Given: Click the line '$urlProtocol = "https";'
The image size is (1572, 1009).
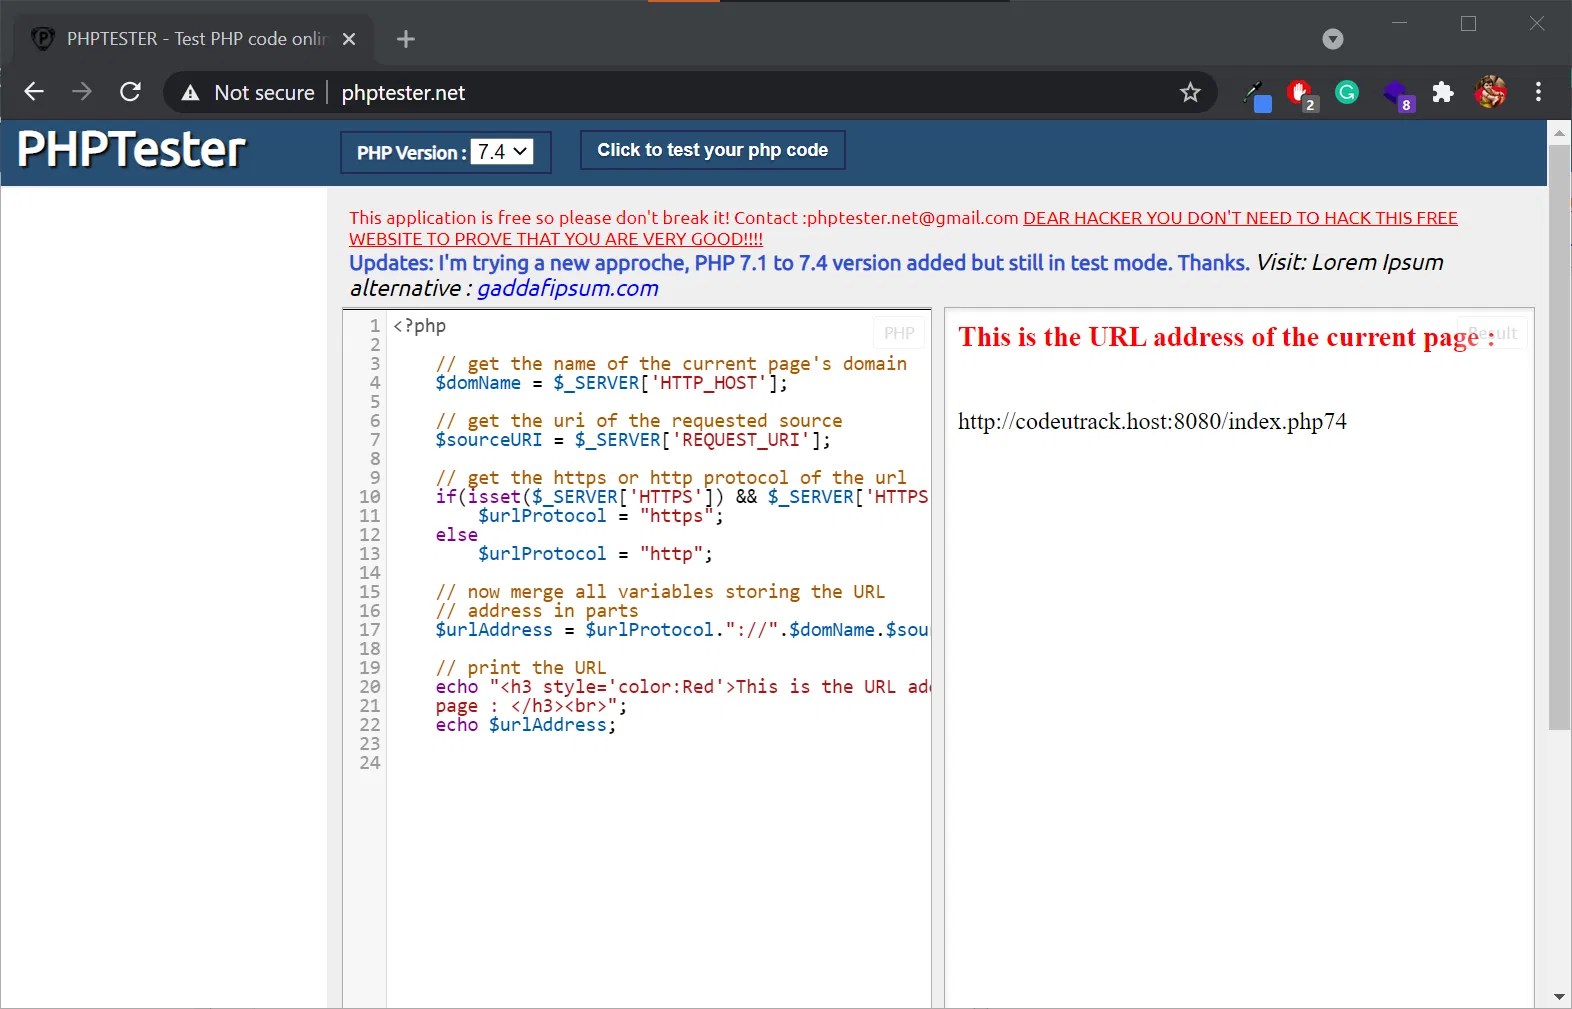Looking at the screenshot, I should click(601, 516).
